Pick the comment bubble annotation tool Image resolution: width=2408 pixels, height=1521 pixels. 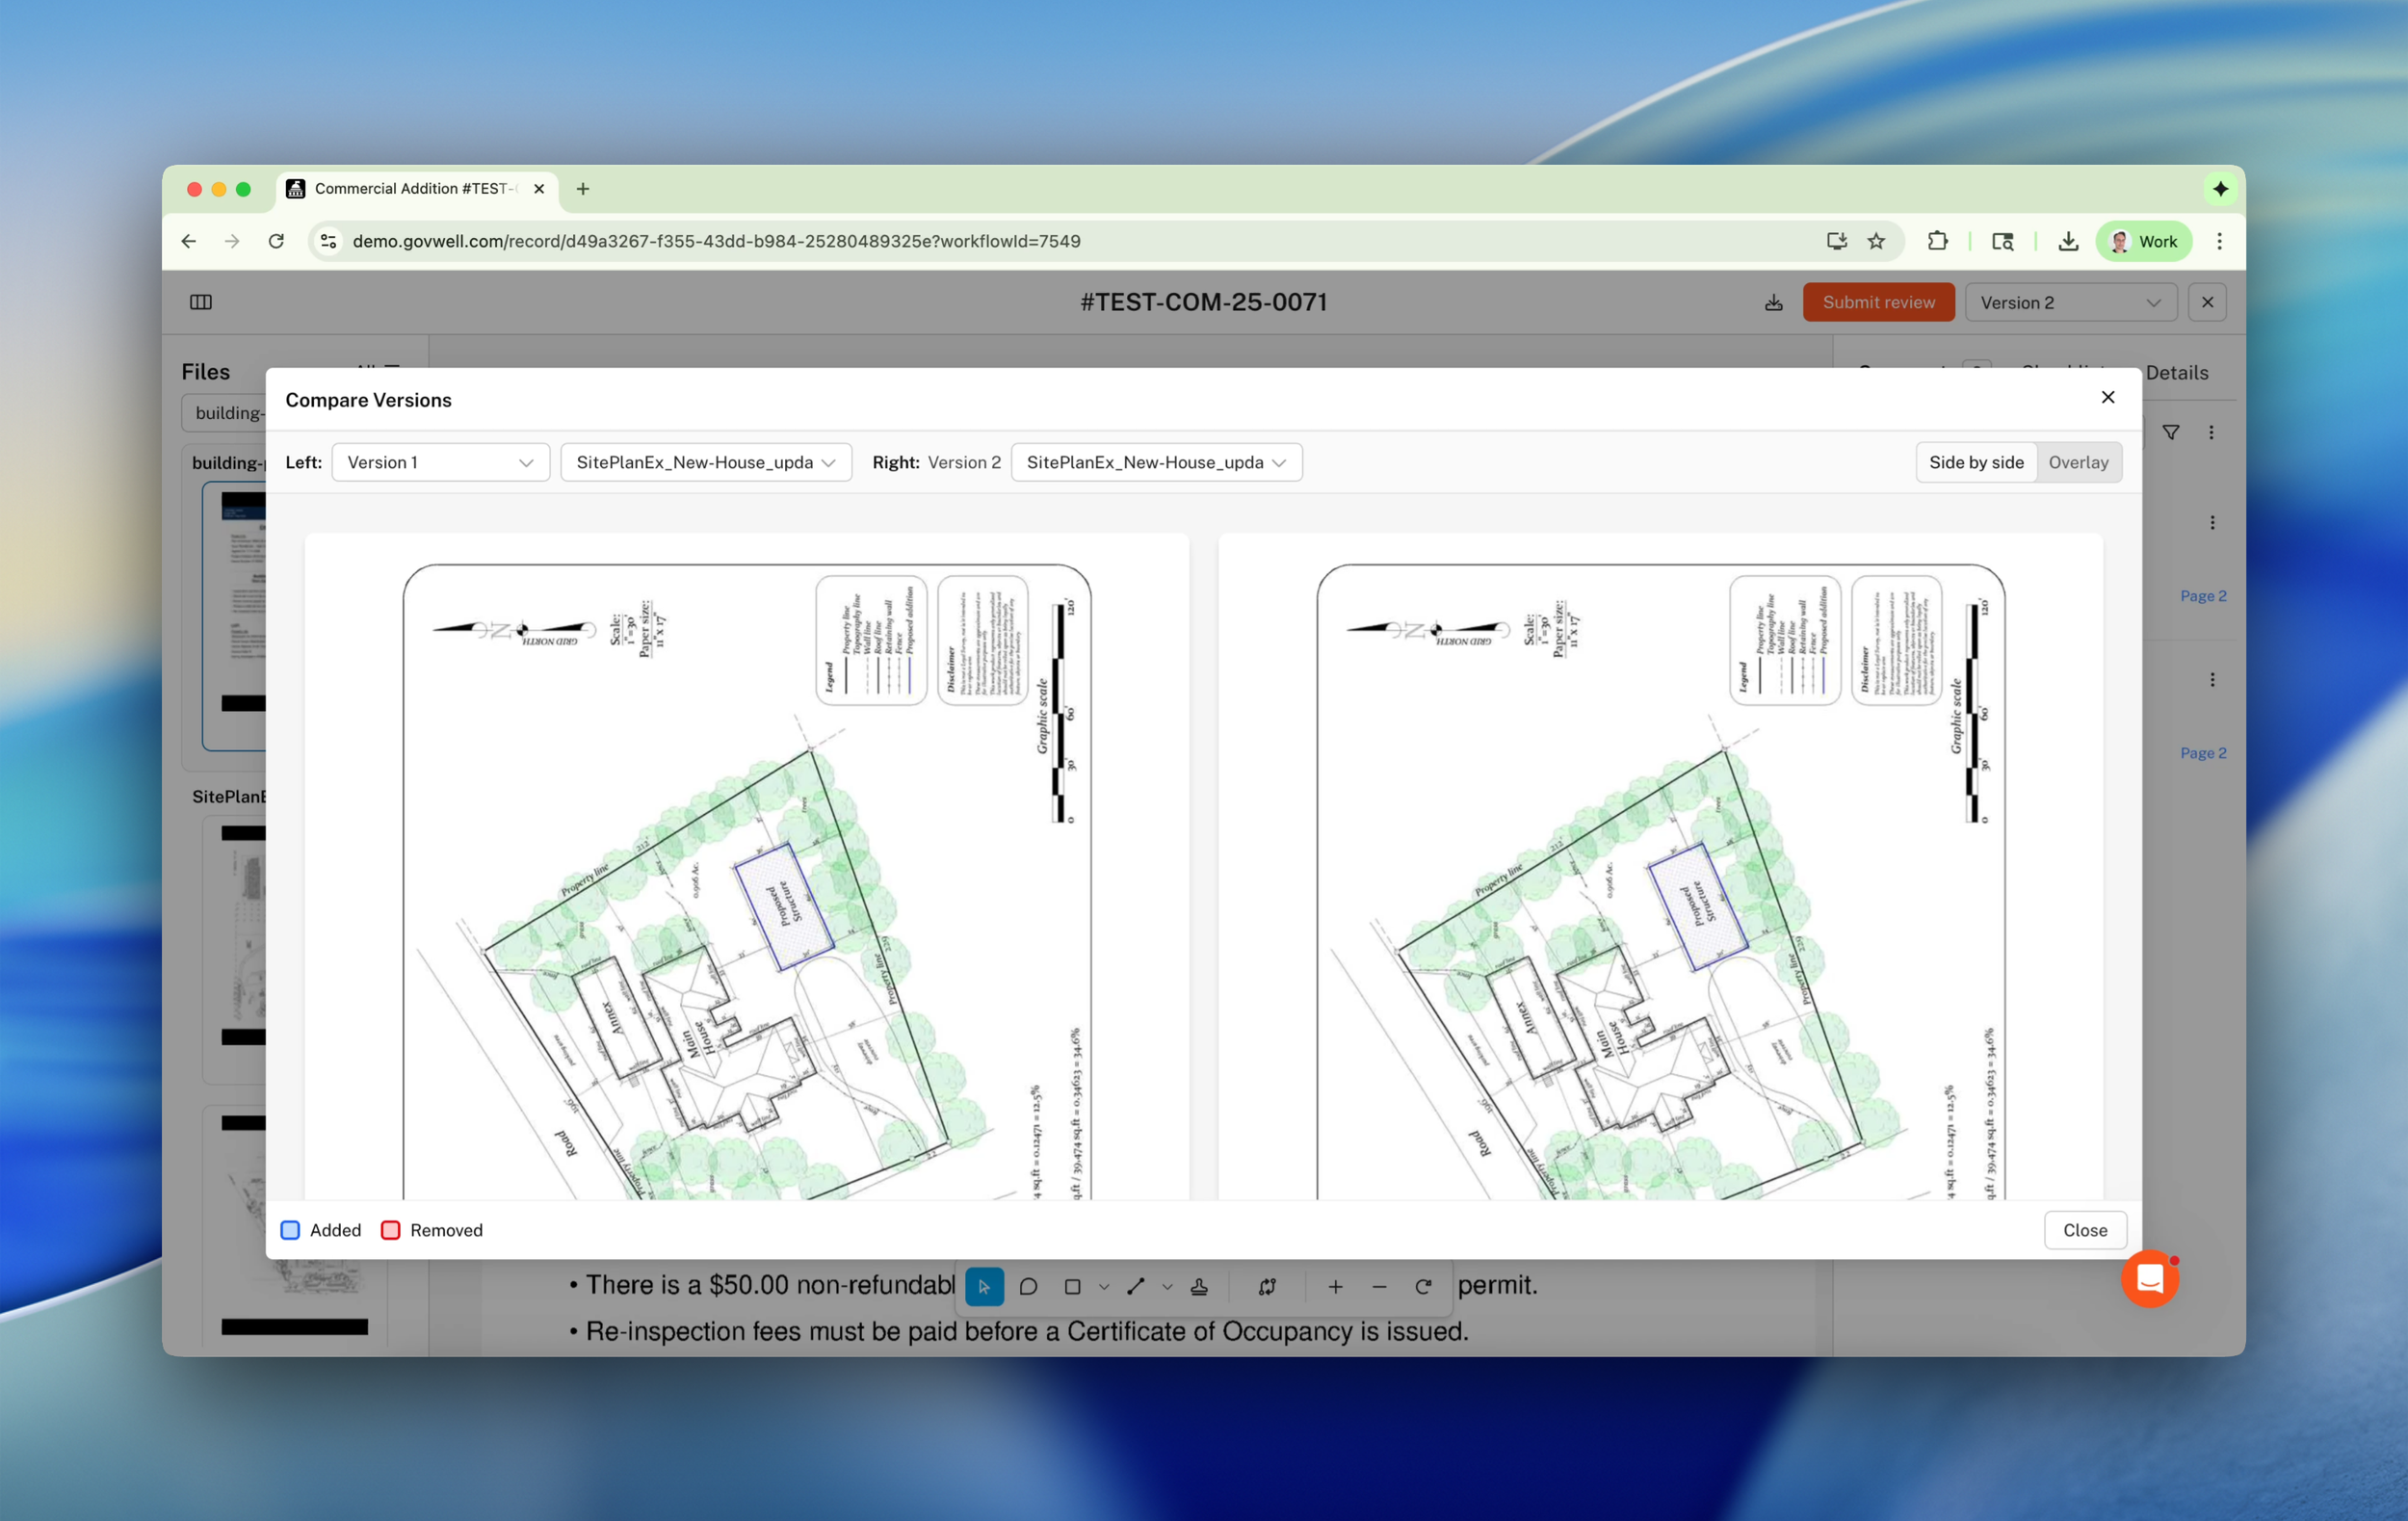1028,1287
